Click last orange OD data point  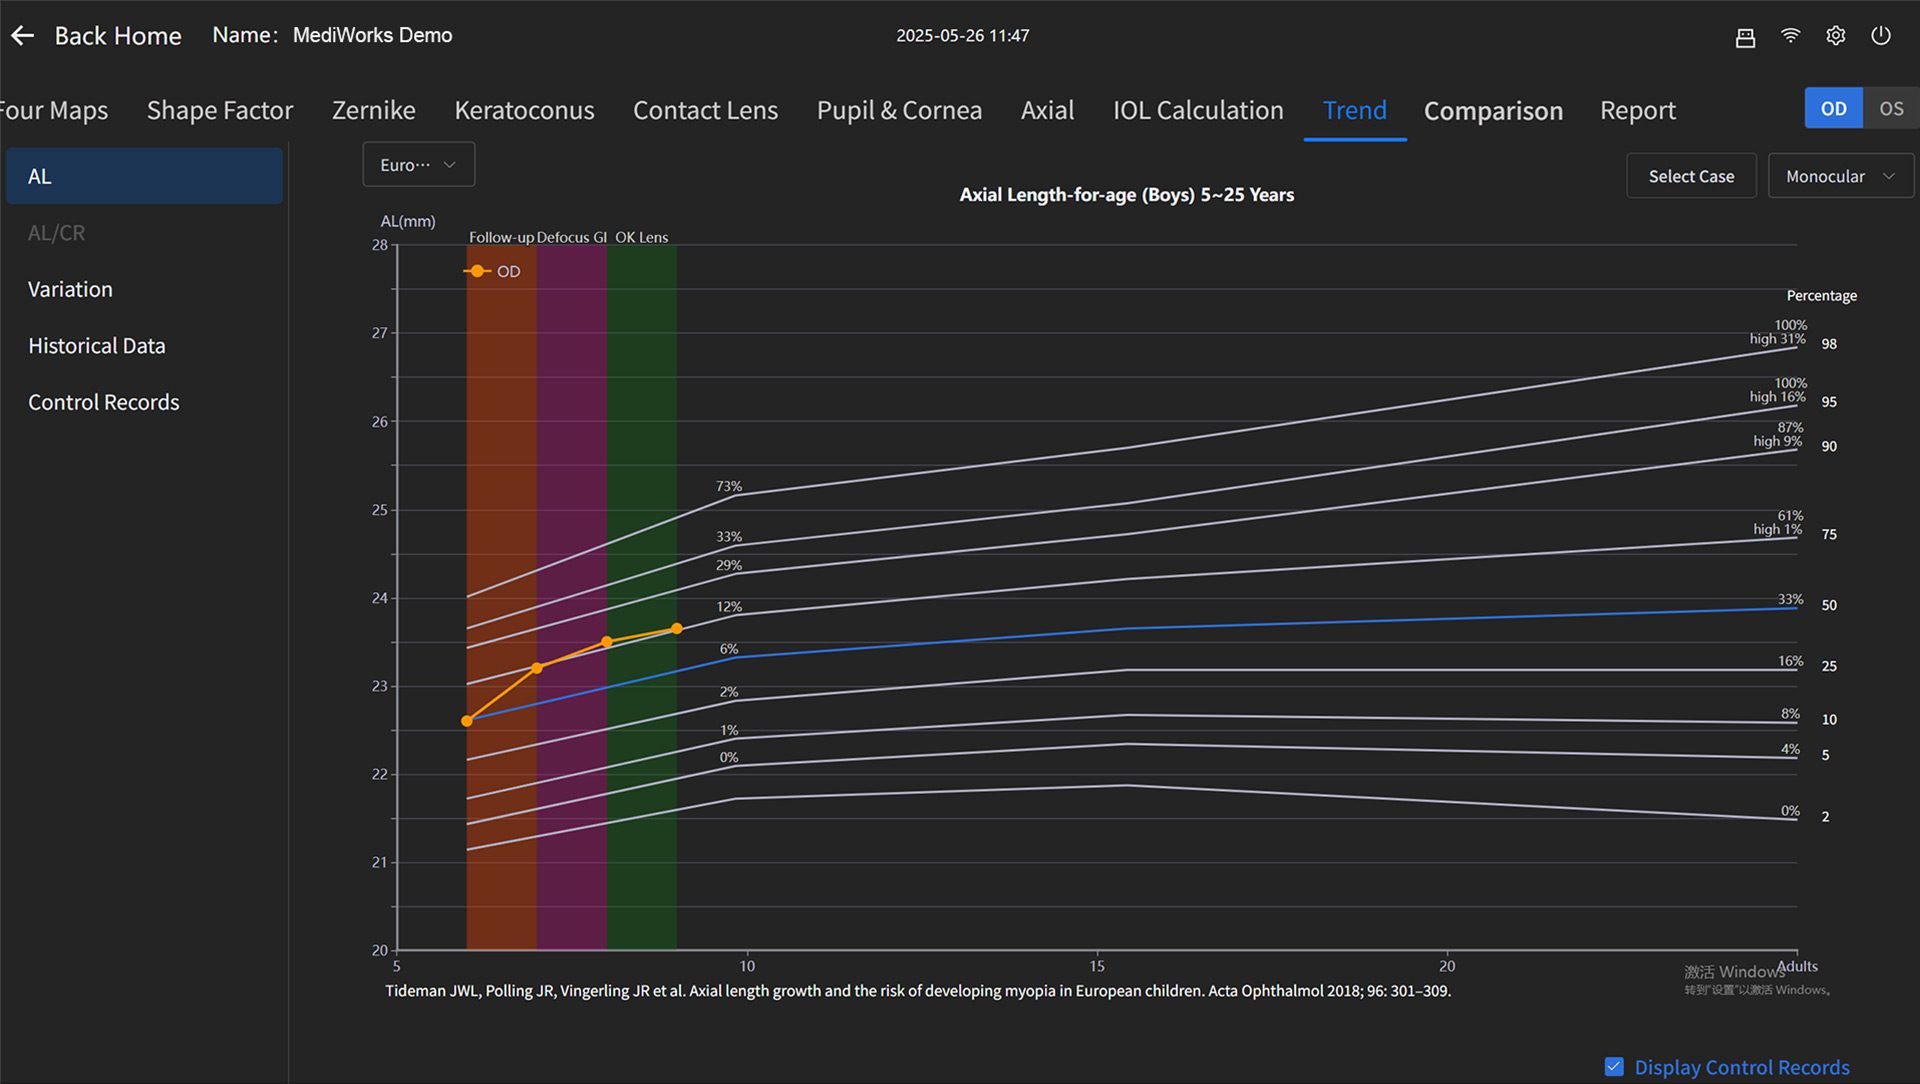pyautogui.click(x=677, y=628)
